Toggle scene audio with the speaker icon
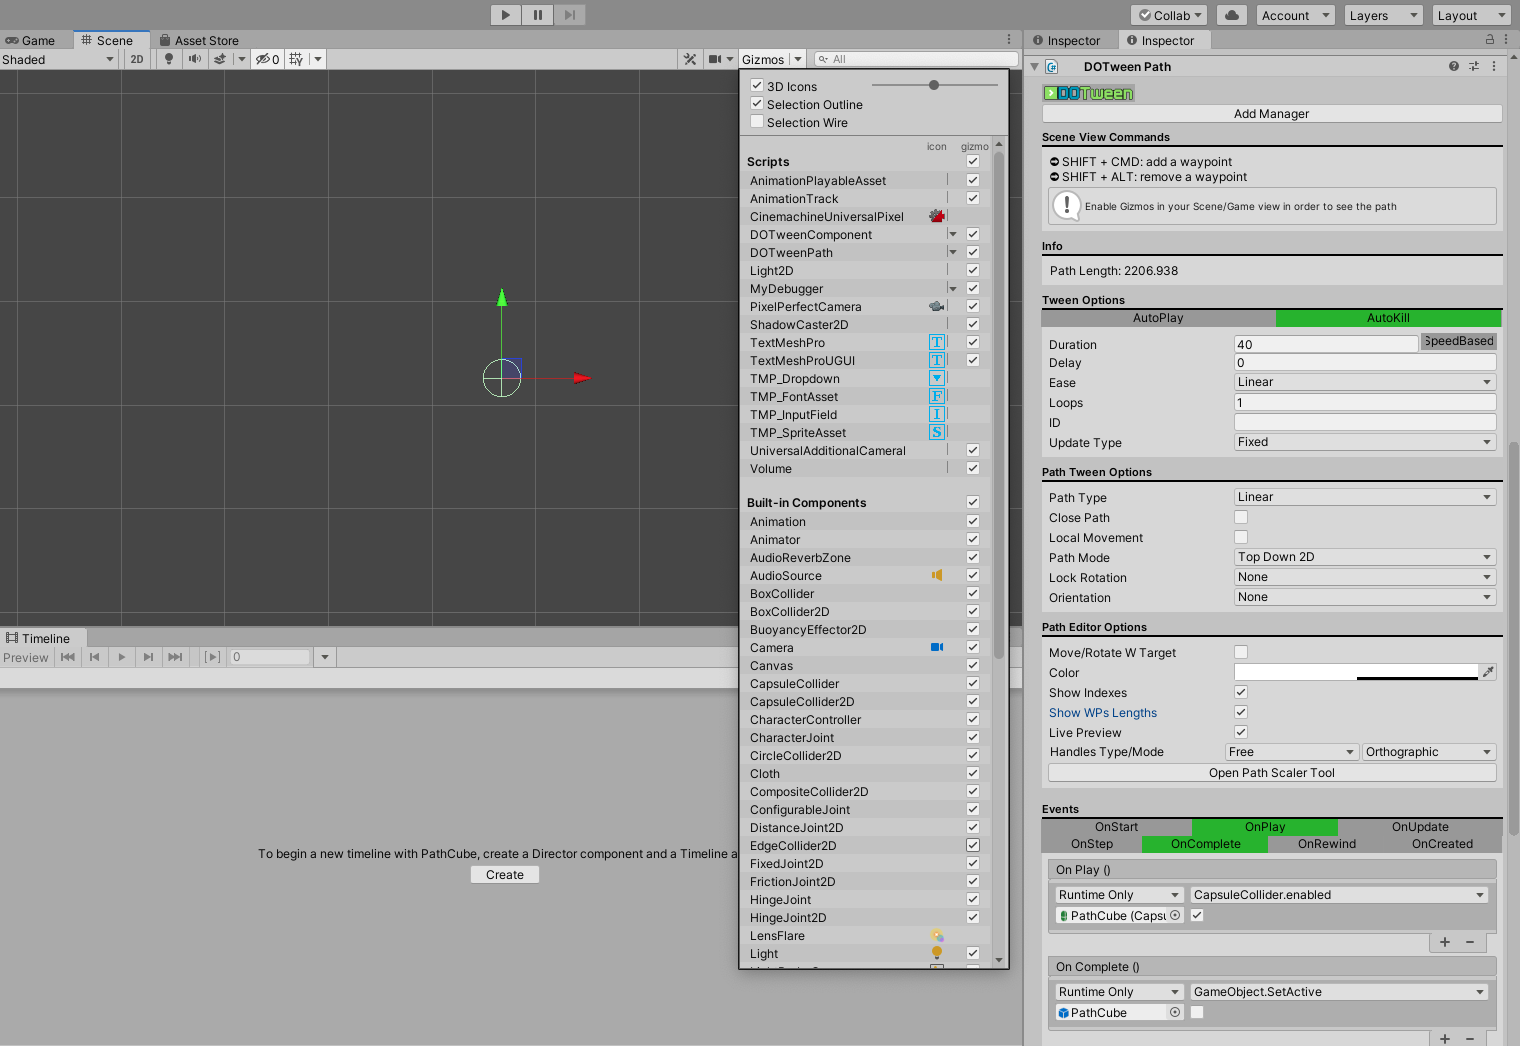This screenshot has width=1520, height=1046. (x=194, y=59)
